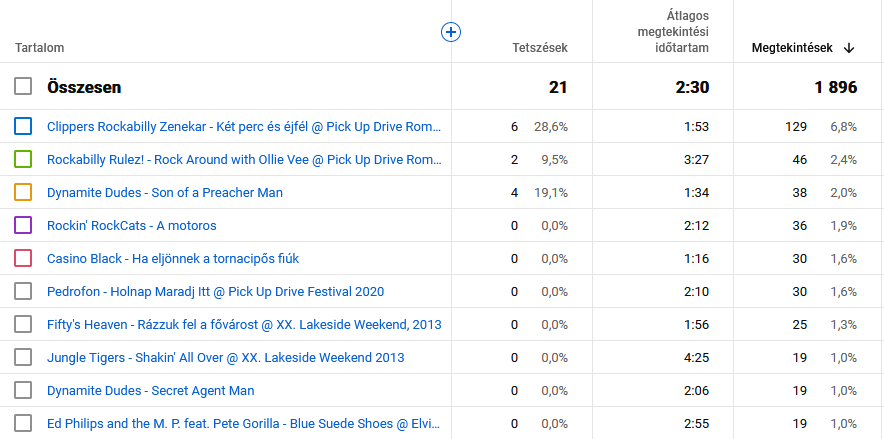Open Clippers Rockabilly Zenekar - Két perc és éjfél link

click(x=244, y=127)
